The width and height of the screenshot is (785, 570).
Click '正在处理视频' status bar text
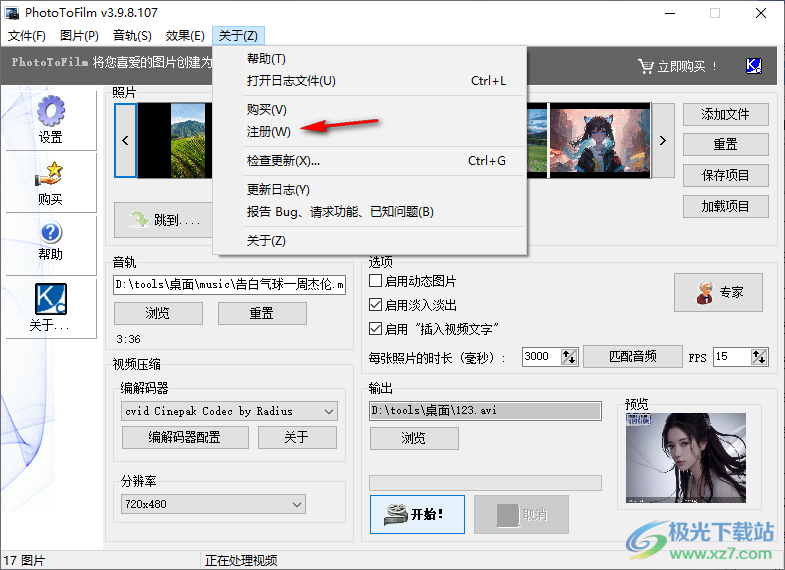tap(241, 560)
